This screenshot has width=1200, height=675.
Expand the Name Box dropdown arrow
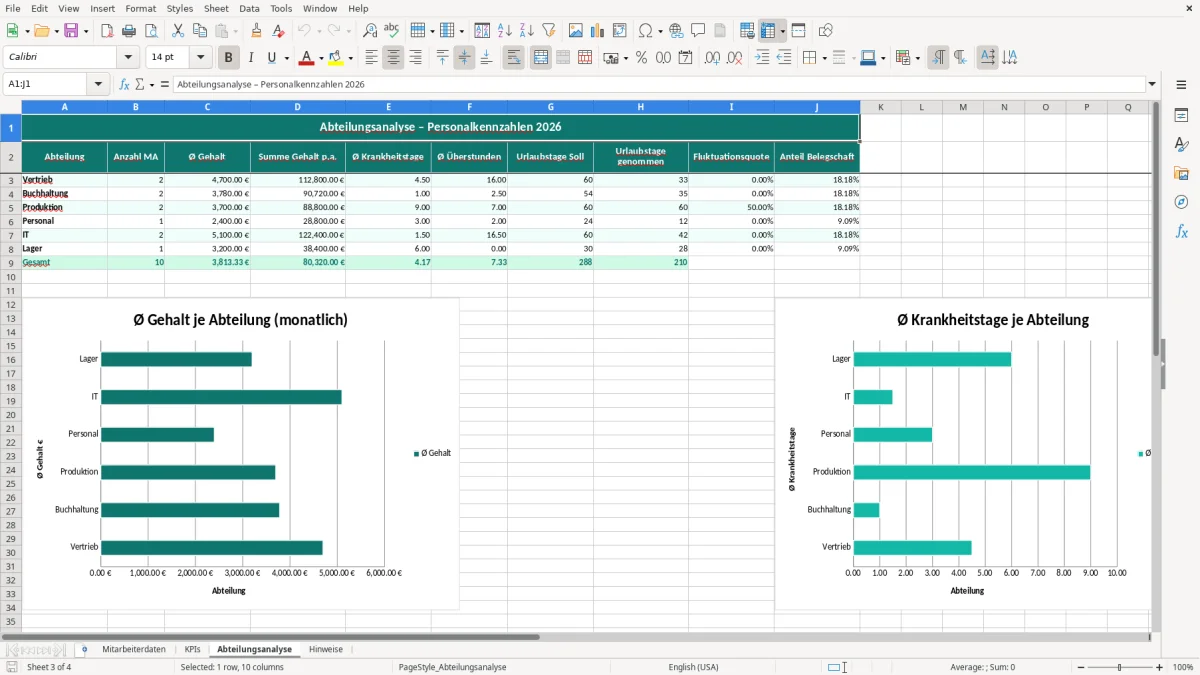(97, 84)
